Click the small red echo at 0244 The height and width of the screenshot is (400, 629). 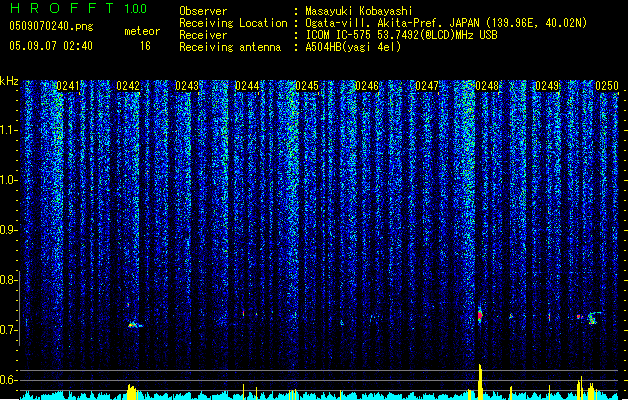point(243,313)
